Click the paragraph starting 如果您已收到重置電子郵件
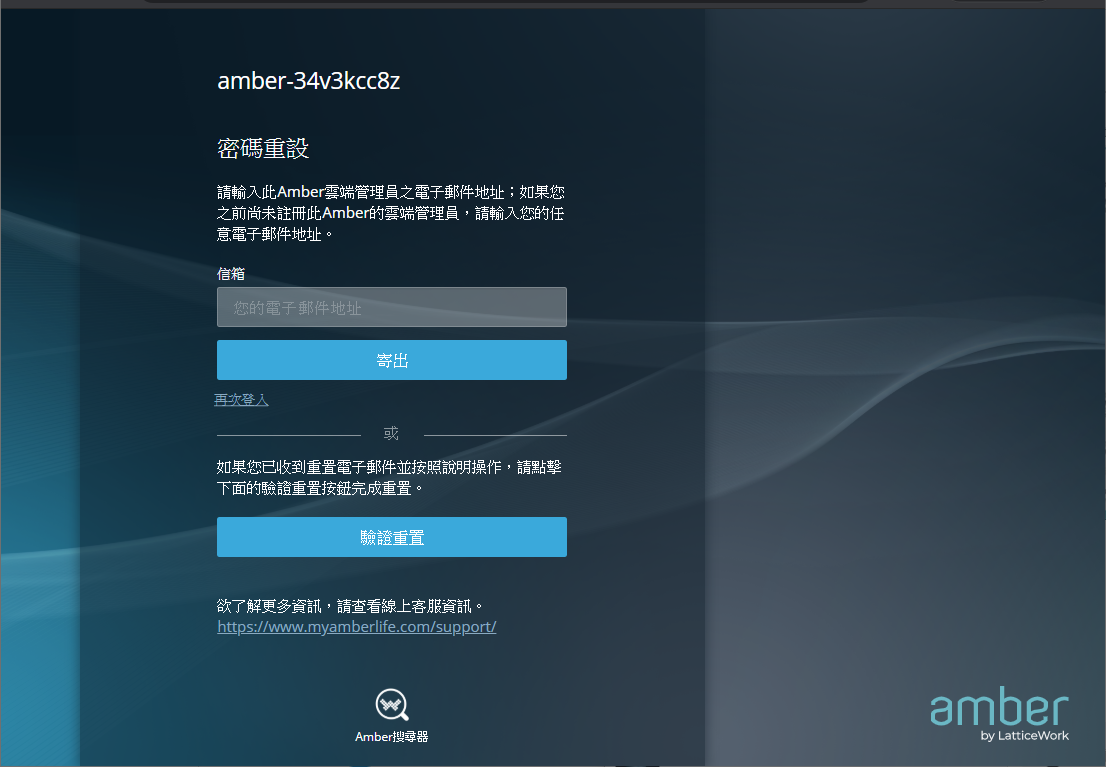This screenshot has height=767, width=1106. [389, 478]
